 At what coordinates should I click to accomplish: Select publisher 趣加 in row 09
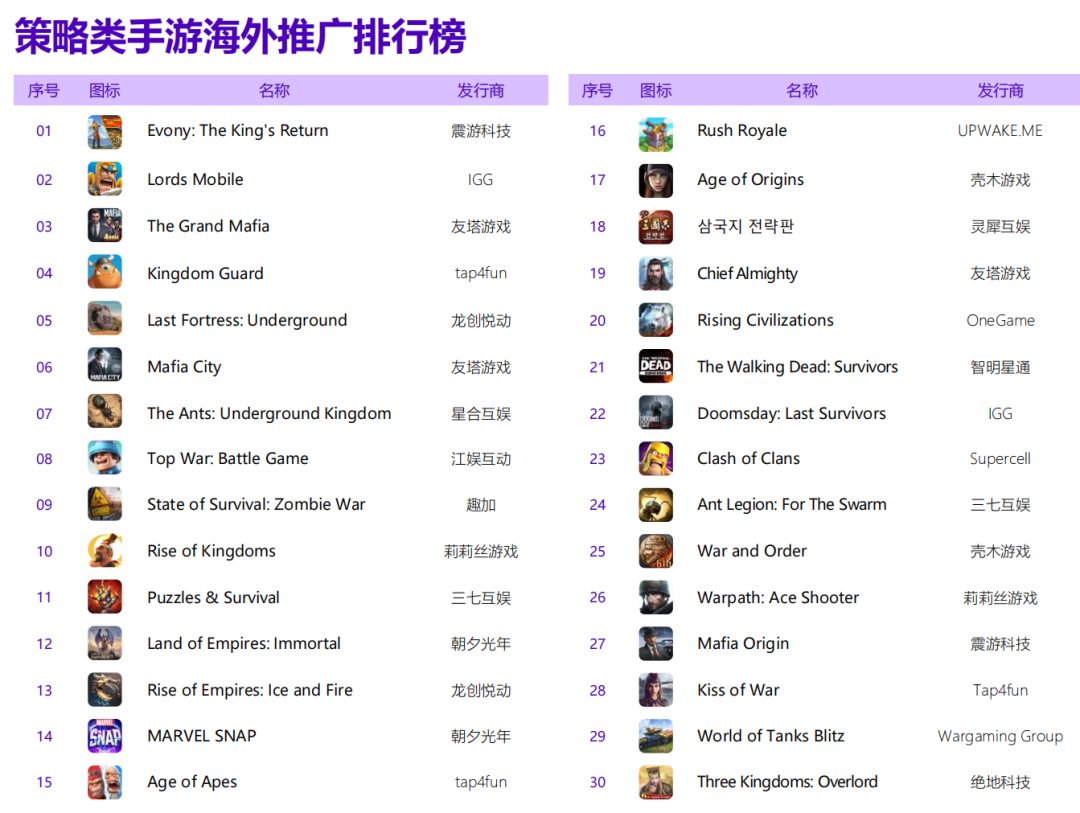[x=481, y=504]
